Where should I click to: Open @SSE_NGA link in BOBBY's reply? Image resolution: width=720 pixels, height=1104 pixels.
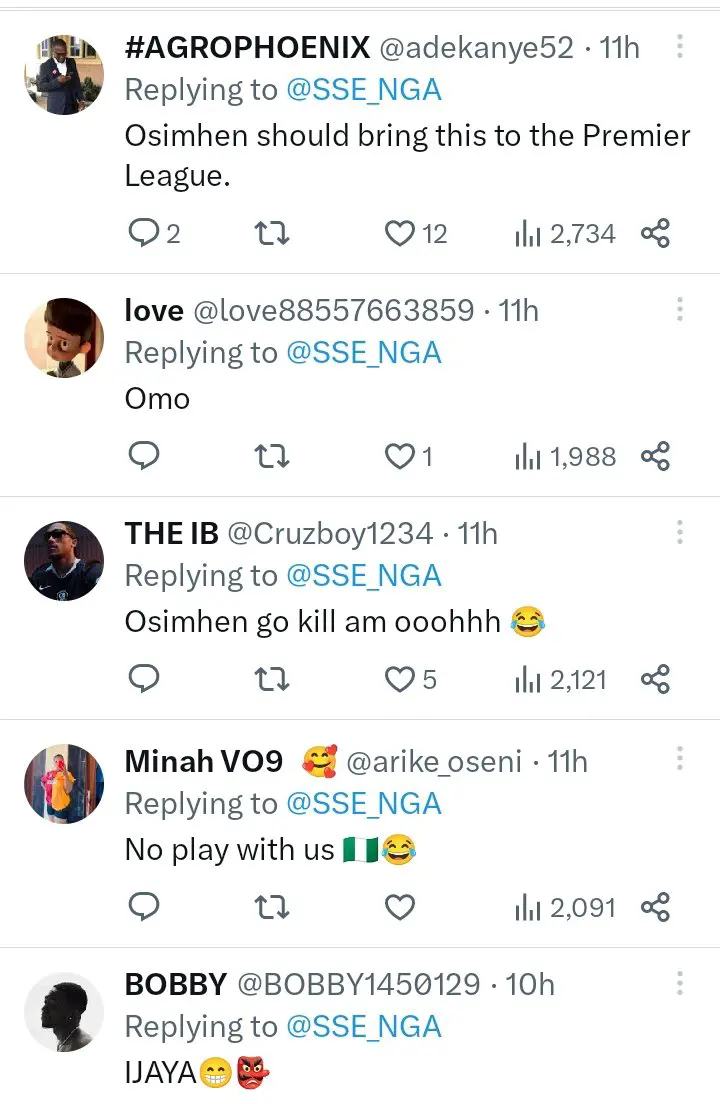[364, 1027]
